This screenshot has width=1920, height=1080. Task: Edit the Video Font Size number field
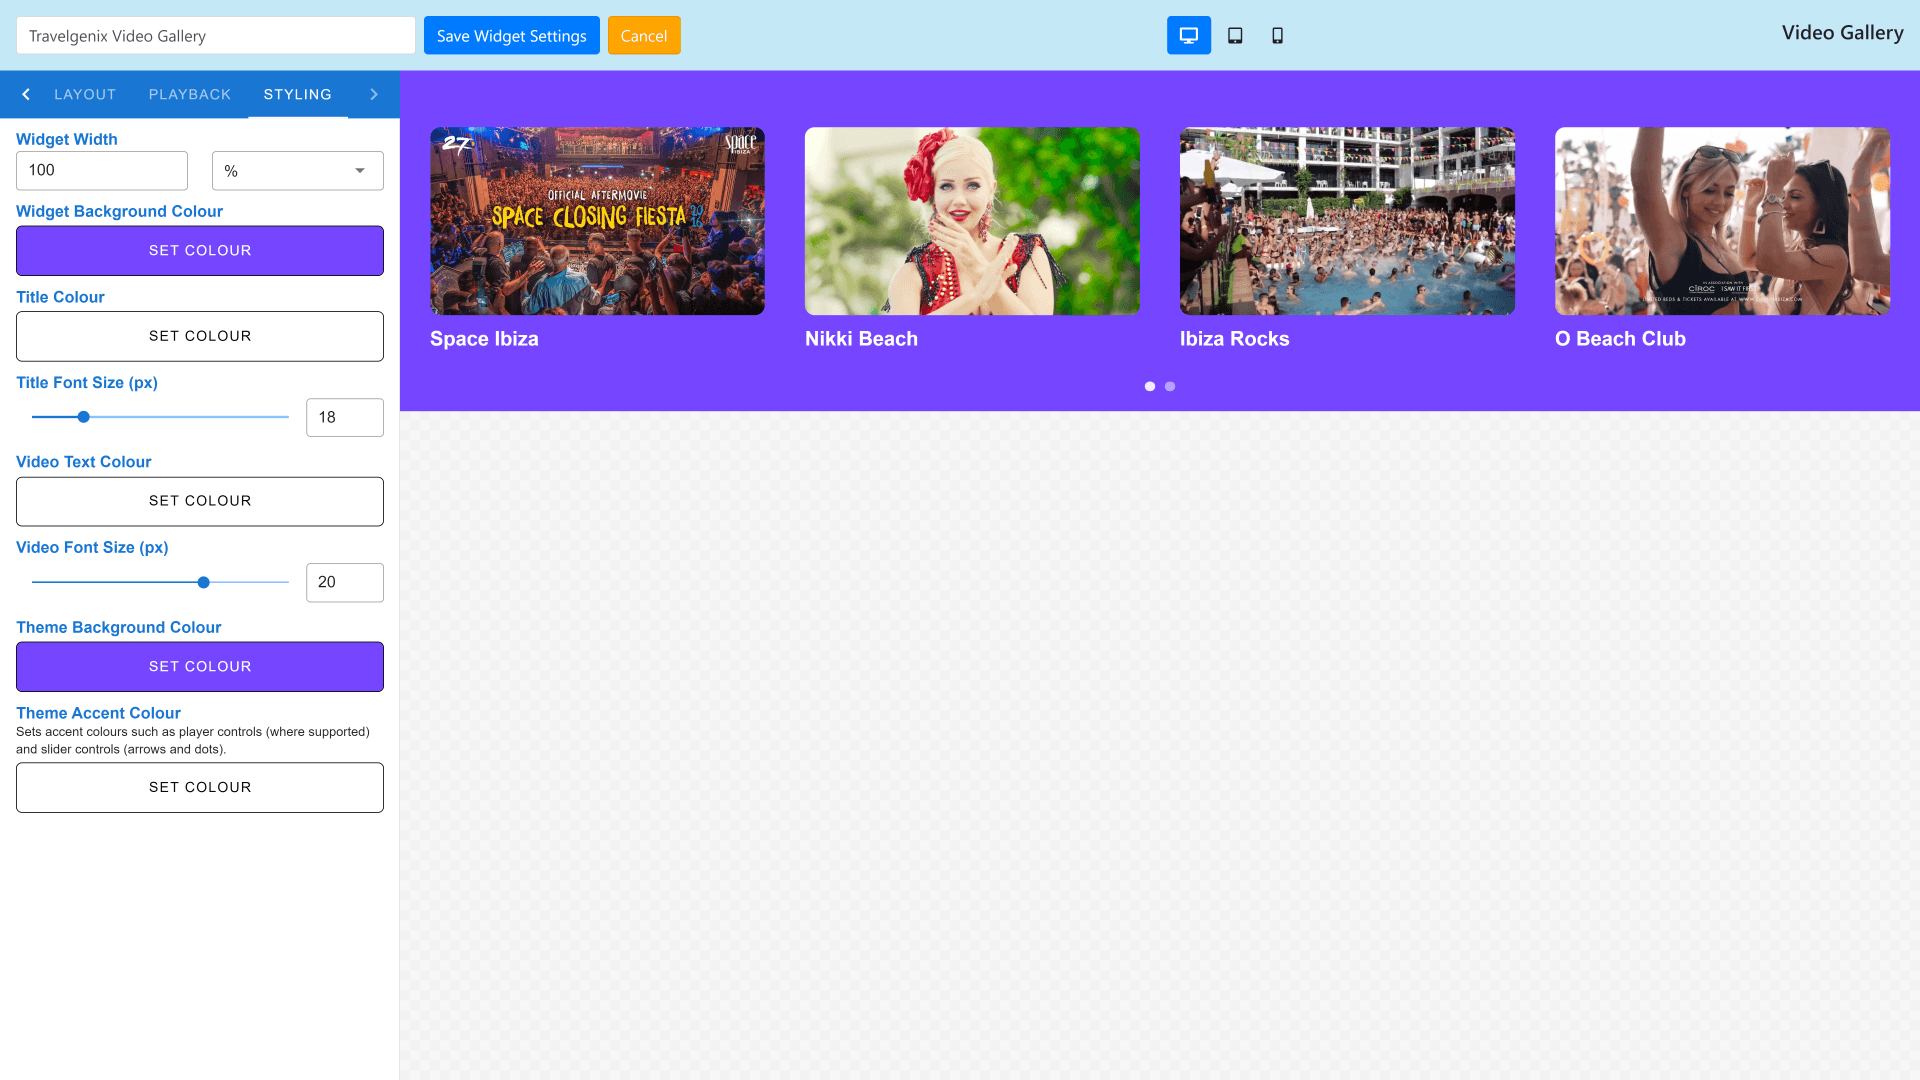click(345, 582)
